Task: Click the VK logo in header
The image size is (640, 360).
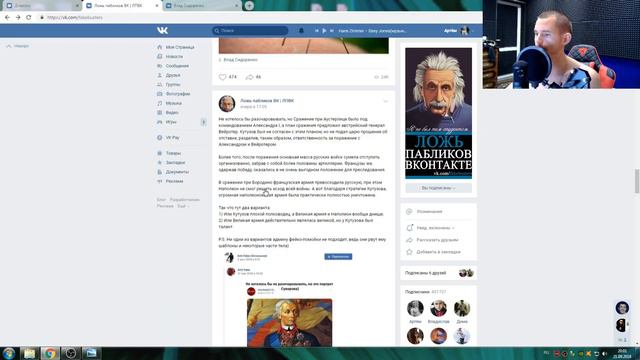Action: [x=162, y=31]
